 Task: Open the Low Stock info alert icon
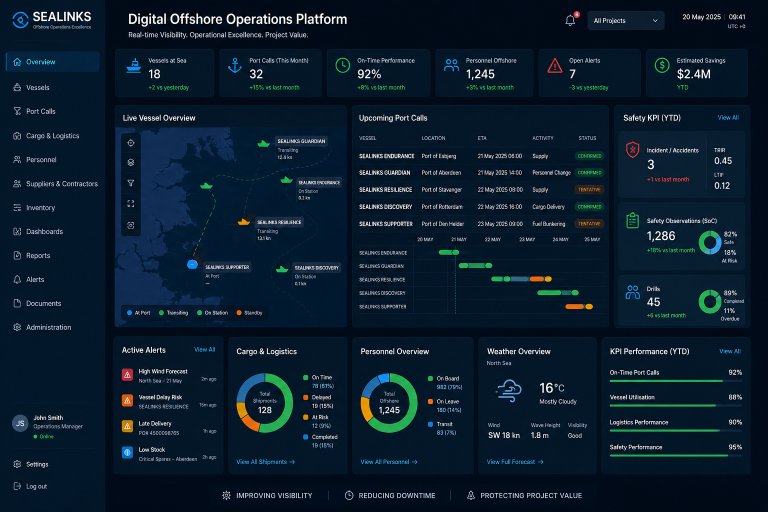click(x=127, y=452)
